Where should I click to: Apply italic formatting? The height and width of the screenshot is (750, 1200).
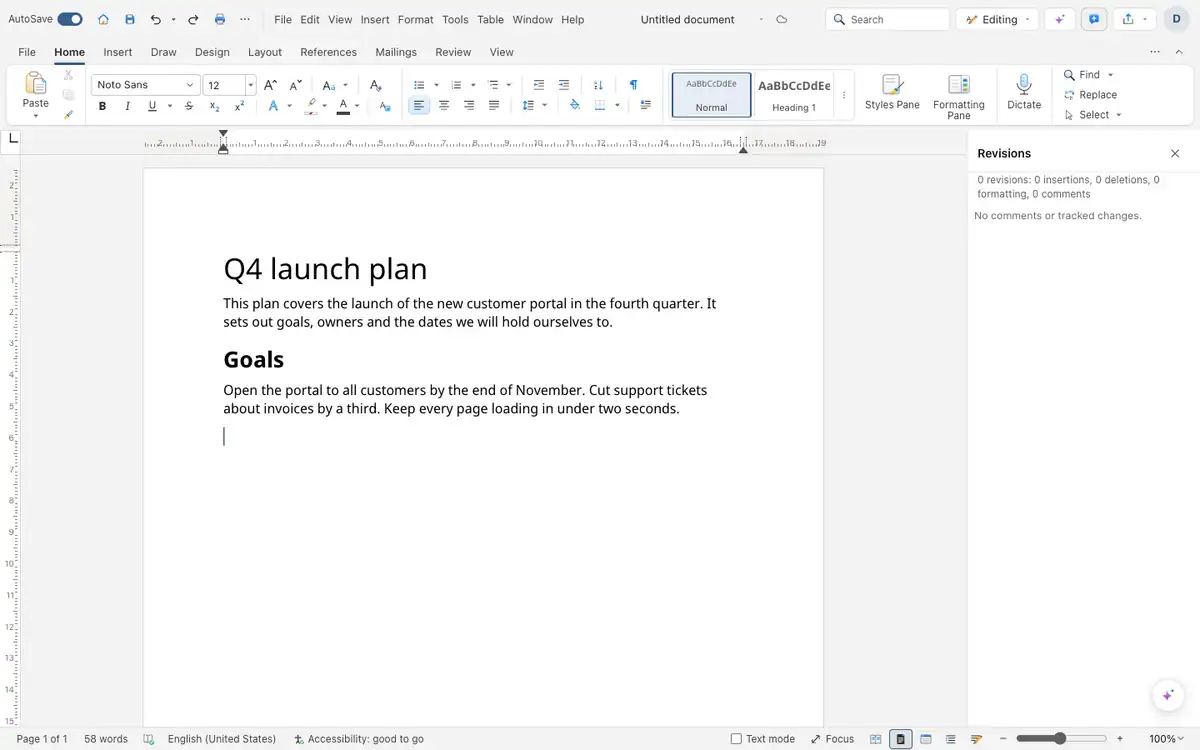click(127, 106)
